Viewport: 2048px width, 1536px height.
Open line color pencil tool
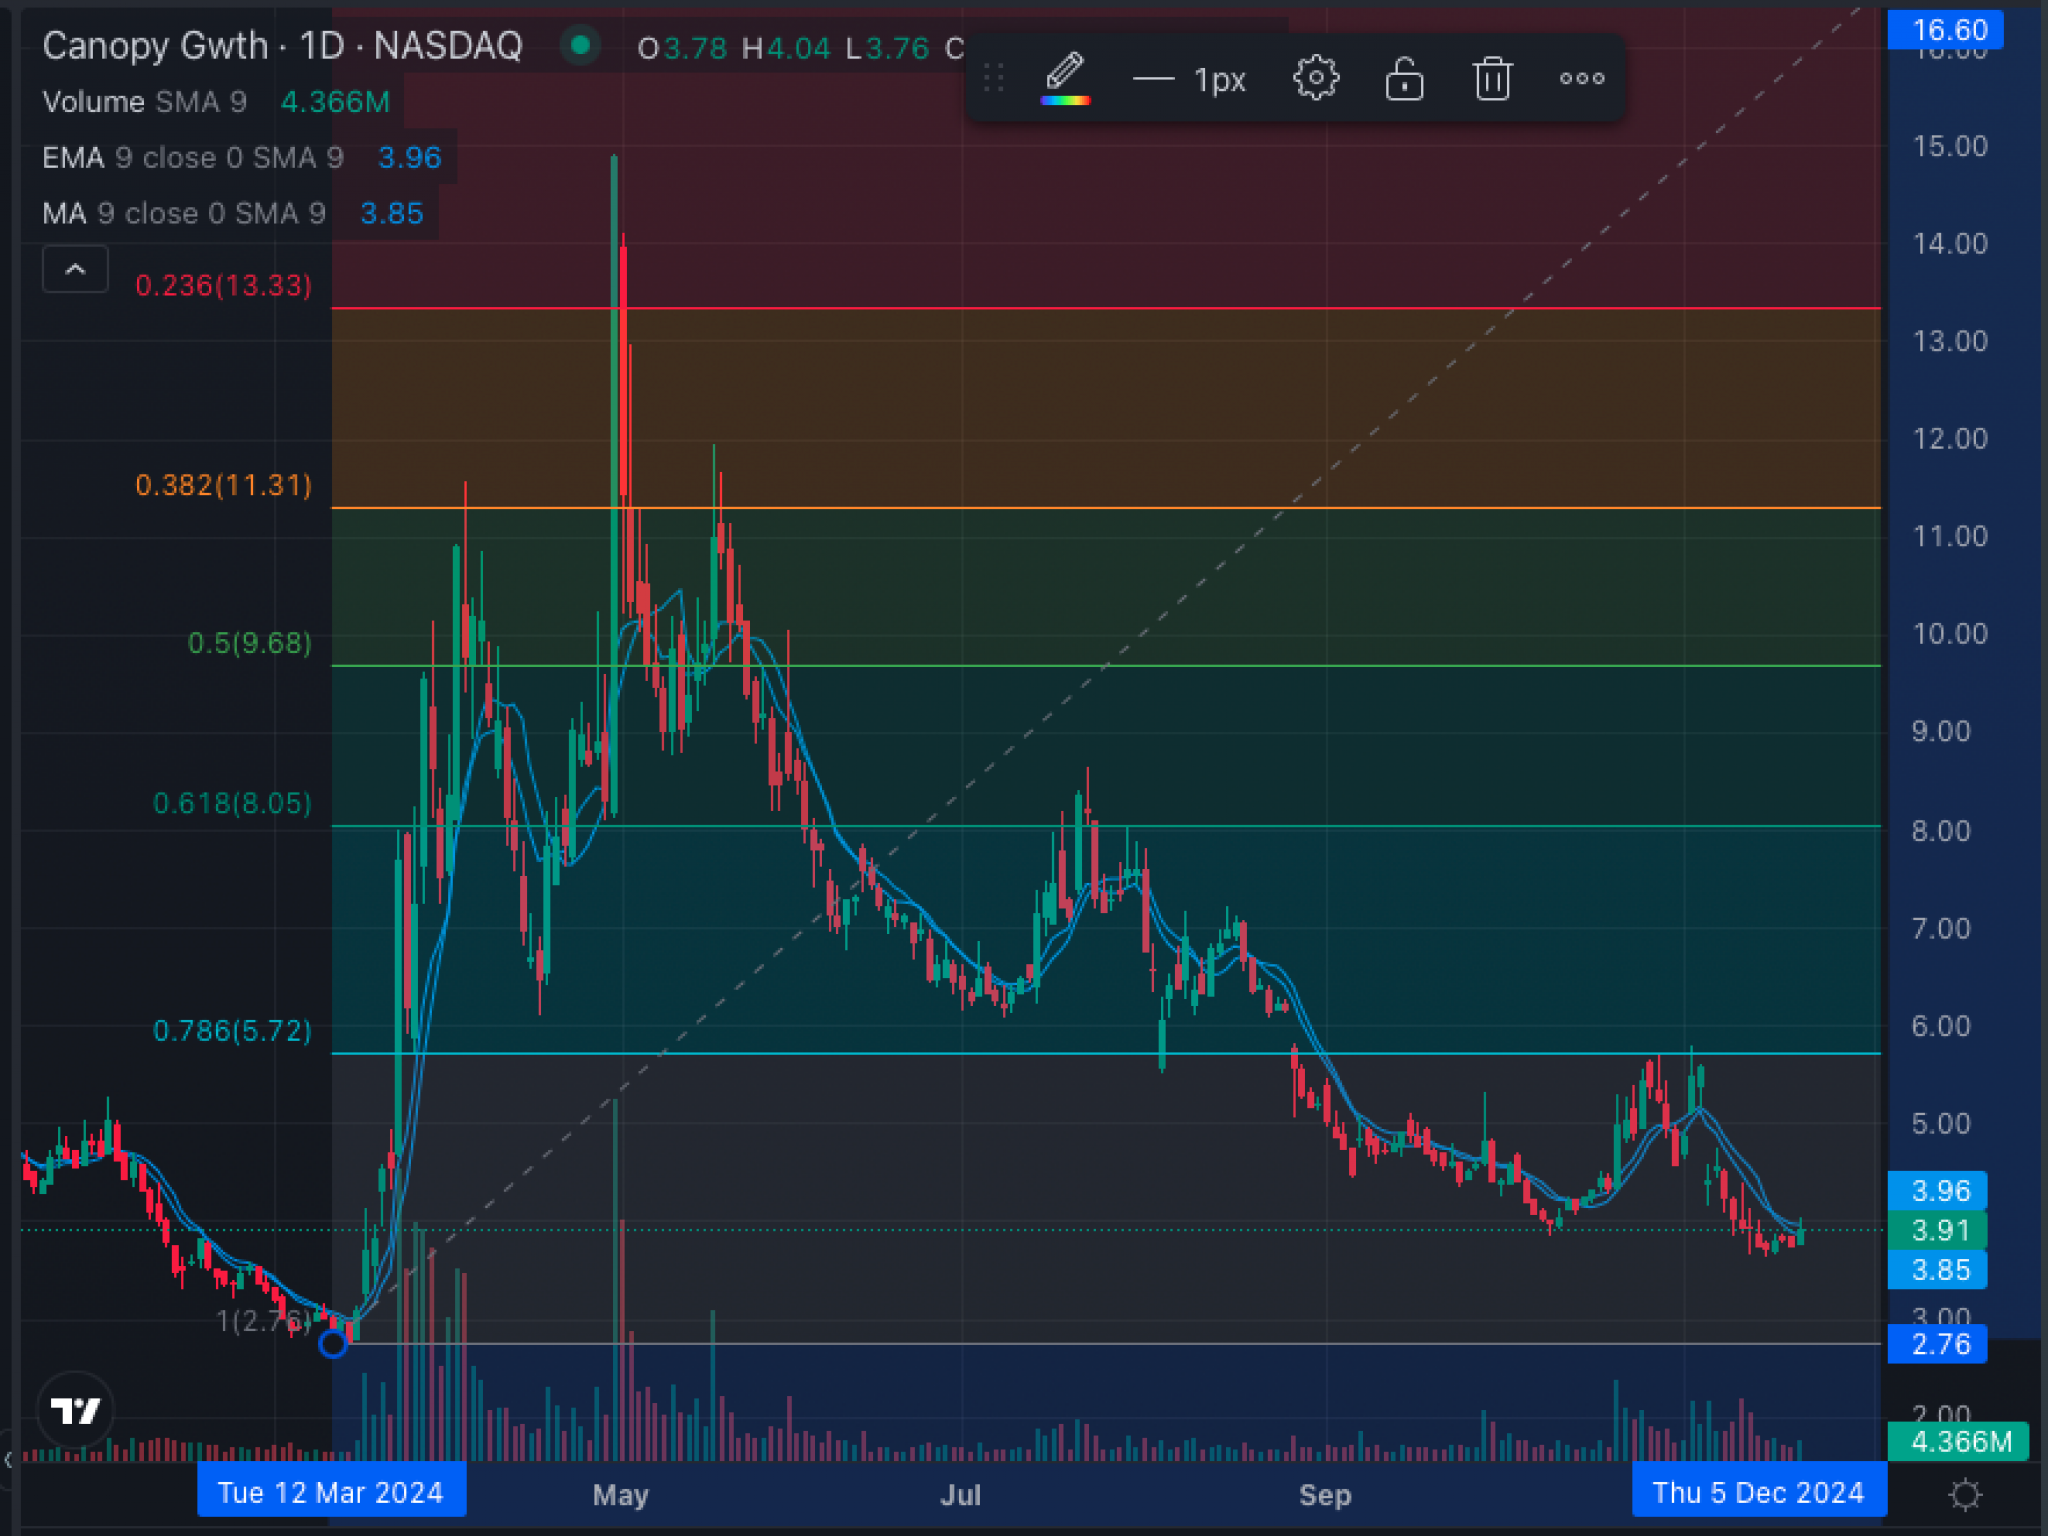(1065, 78)
